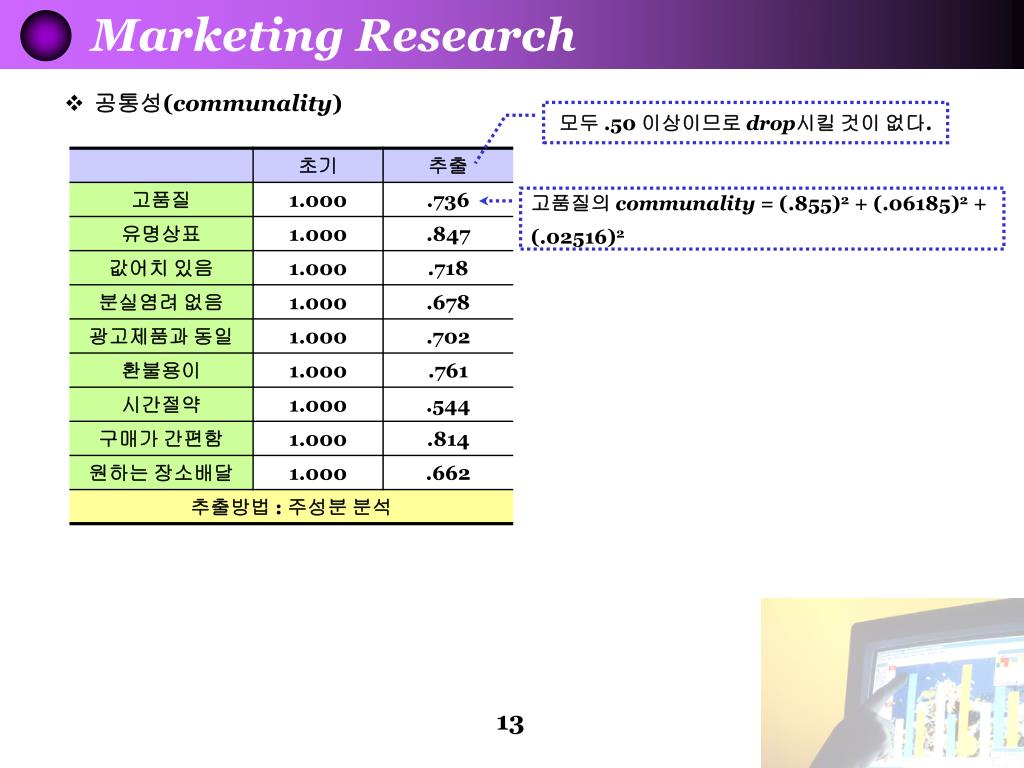Select the row label '원하는 장소배달'
This screenshot has width=1024, height=768.
(x=161, y=472)
